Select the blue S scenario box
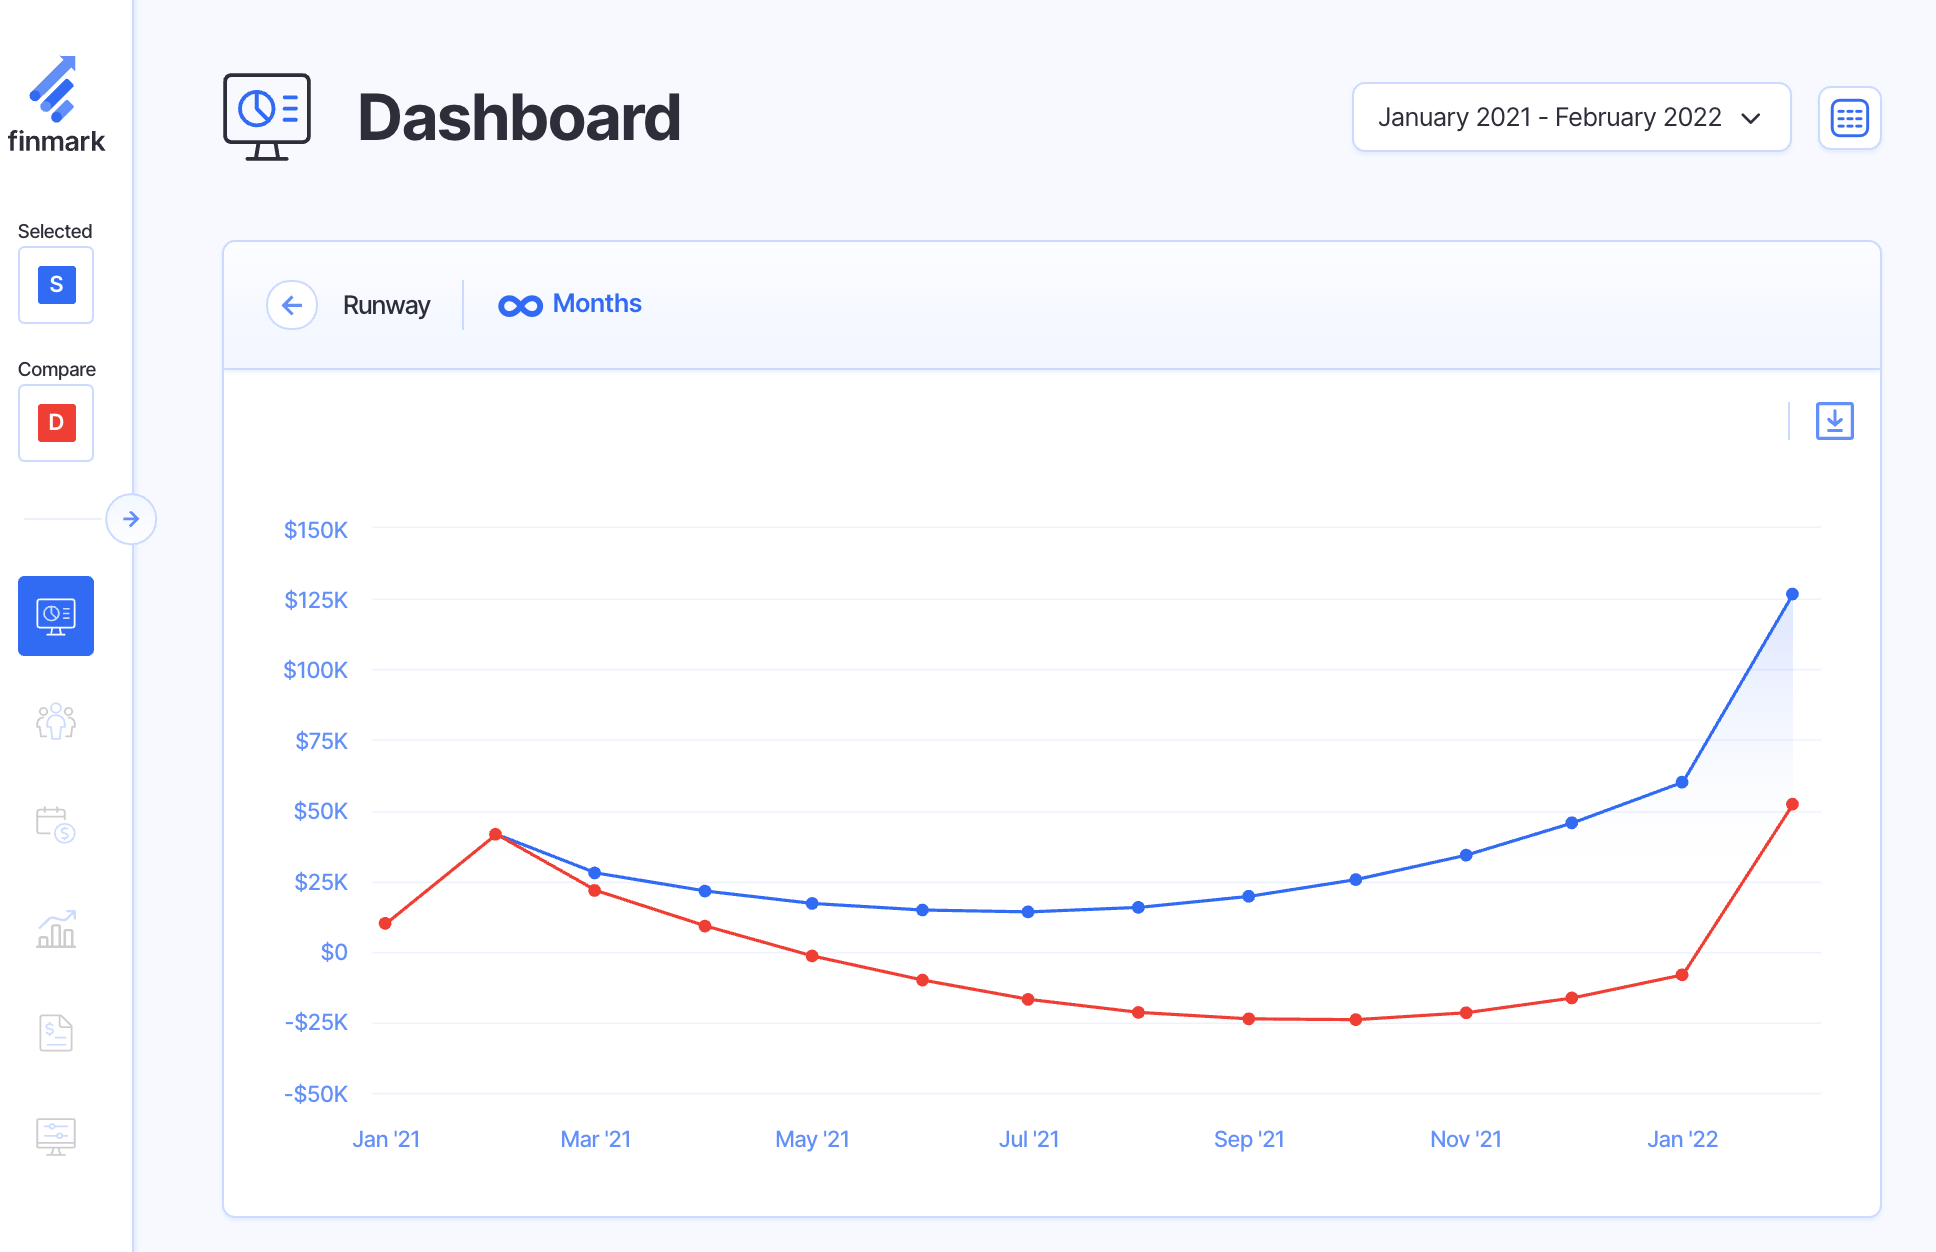 pos(56,285)
